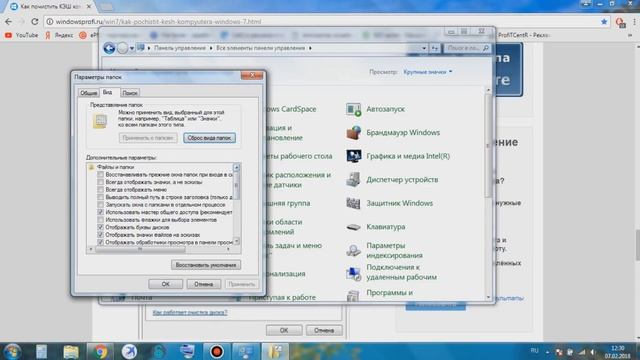This screenshot has width=640, height=360.
Task: Open the Клавиатура control panel item
Action: [x=376, y=227]
